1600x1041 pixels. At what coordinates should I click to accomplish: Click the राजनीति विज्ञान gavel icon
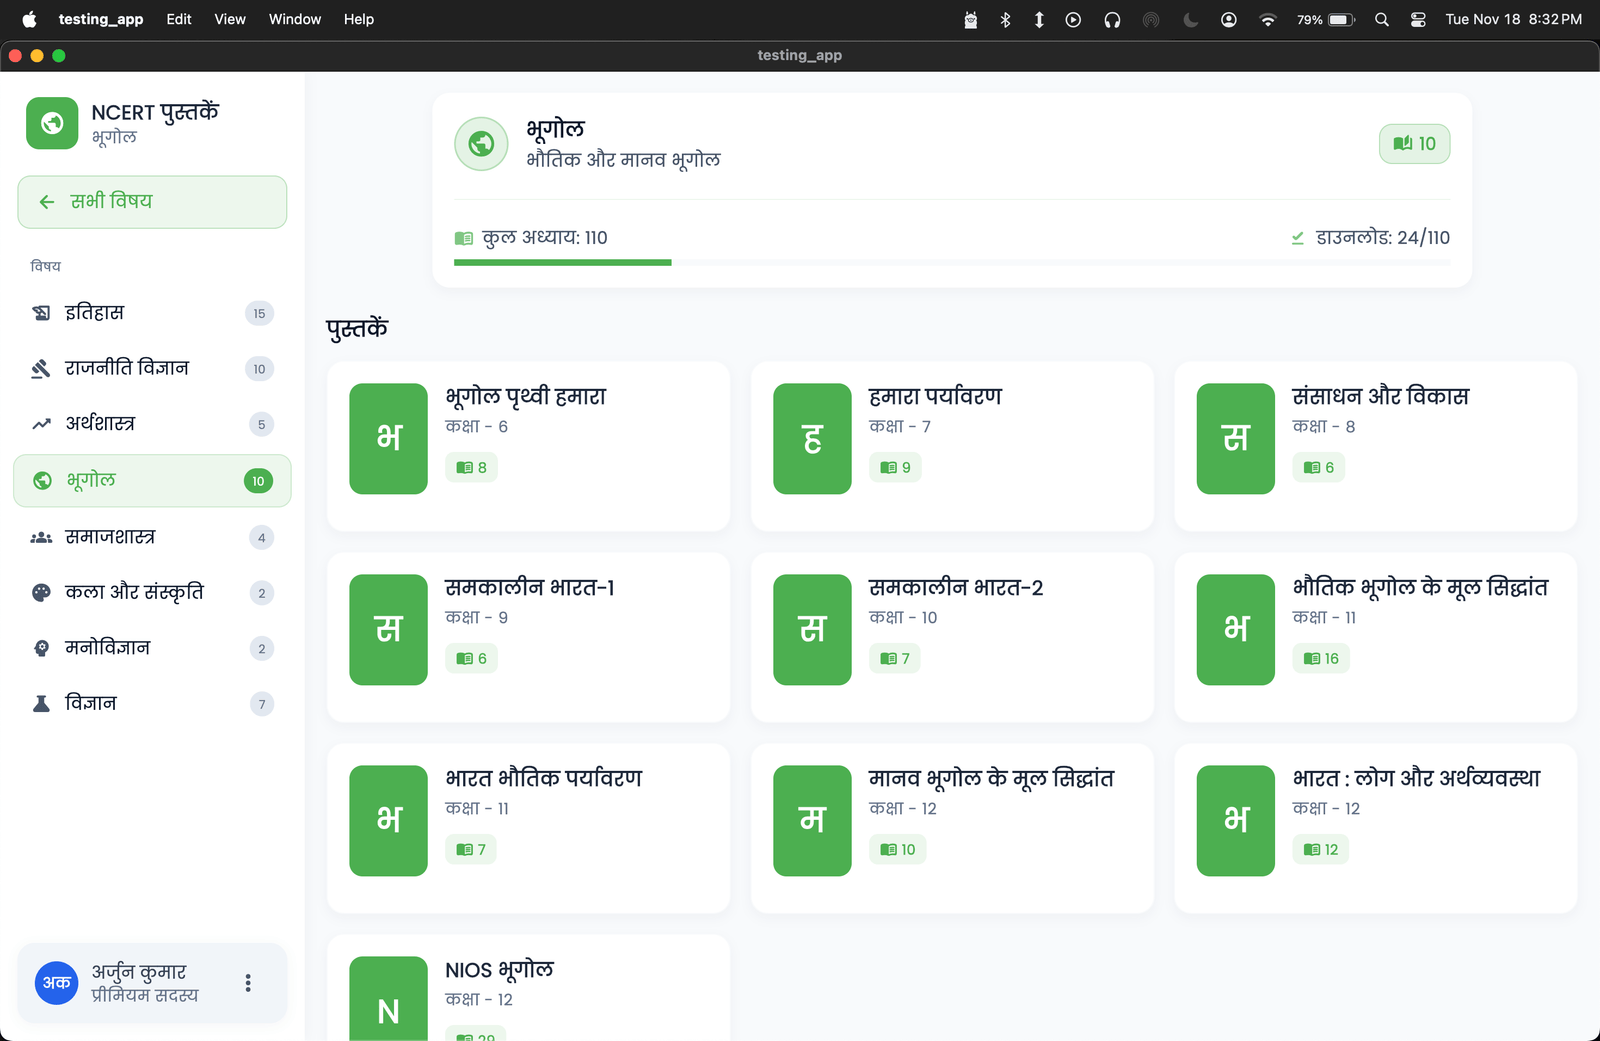[41, 369]
